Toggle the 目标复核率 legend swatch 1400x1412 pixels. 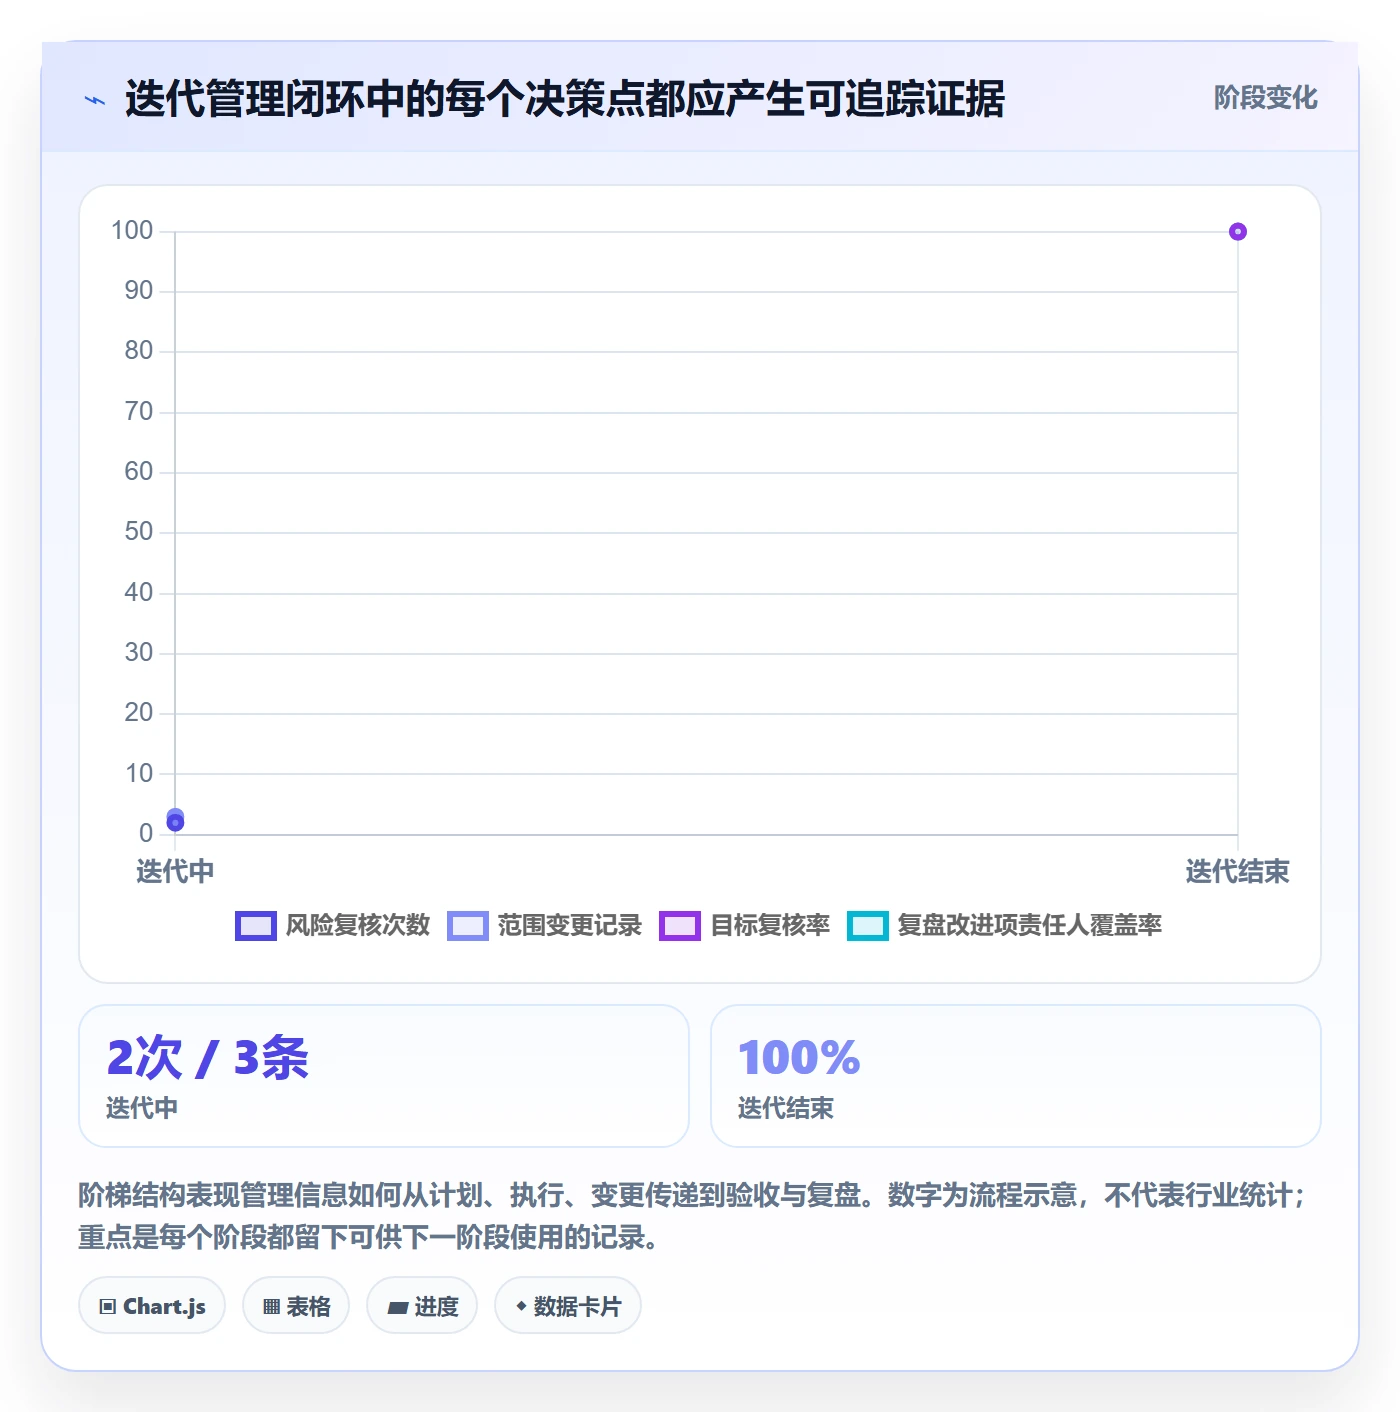[680, 926]
